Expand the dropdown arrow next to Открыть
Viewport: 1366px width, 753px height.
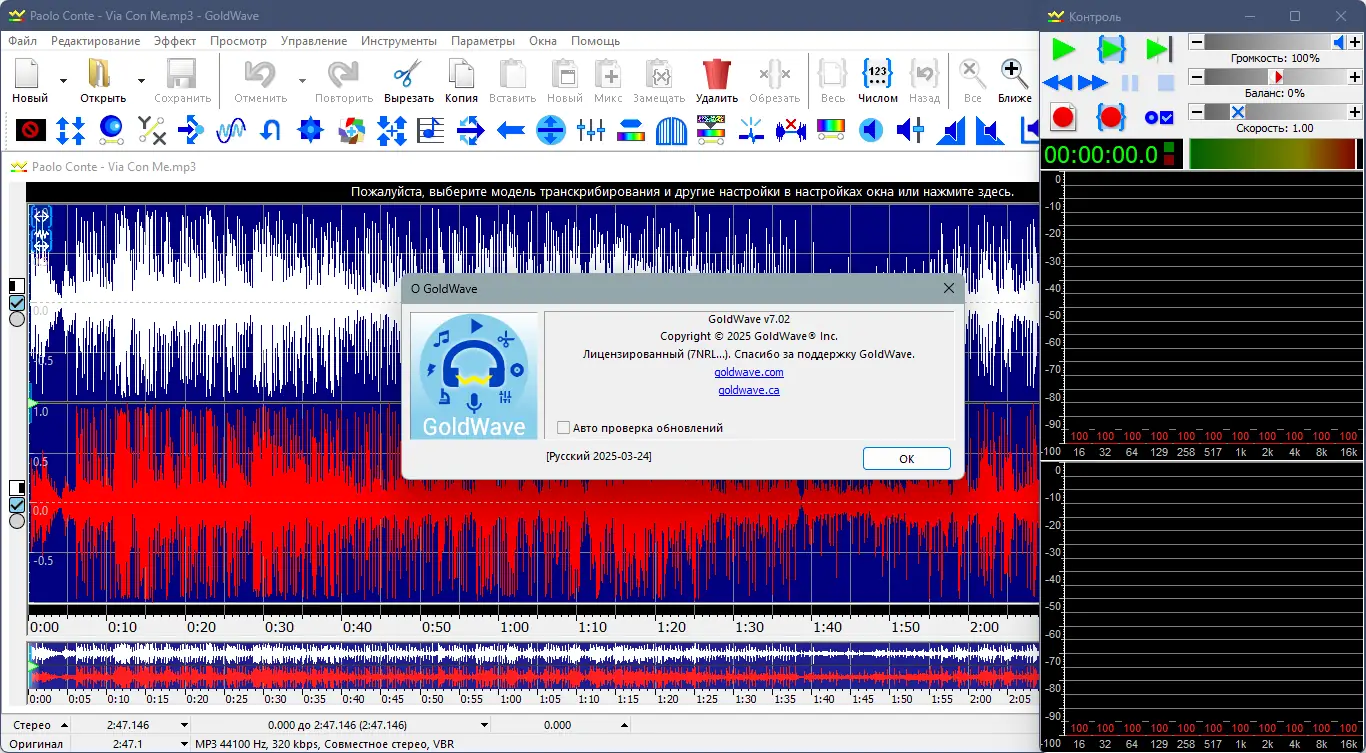[x=141, y=81]
